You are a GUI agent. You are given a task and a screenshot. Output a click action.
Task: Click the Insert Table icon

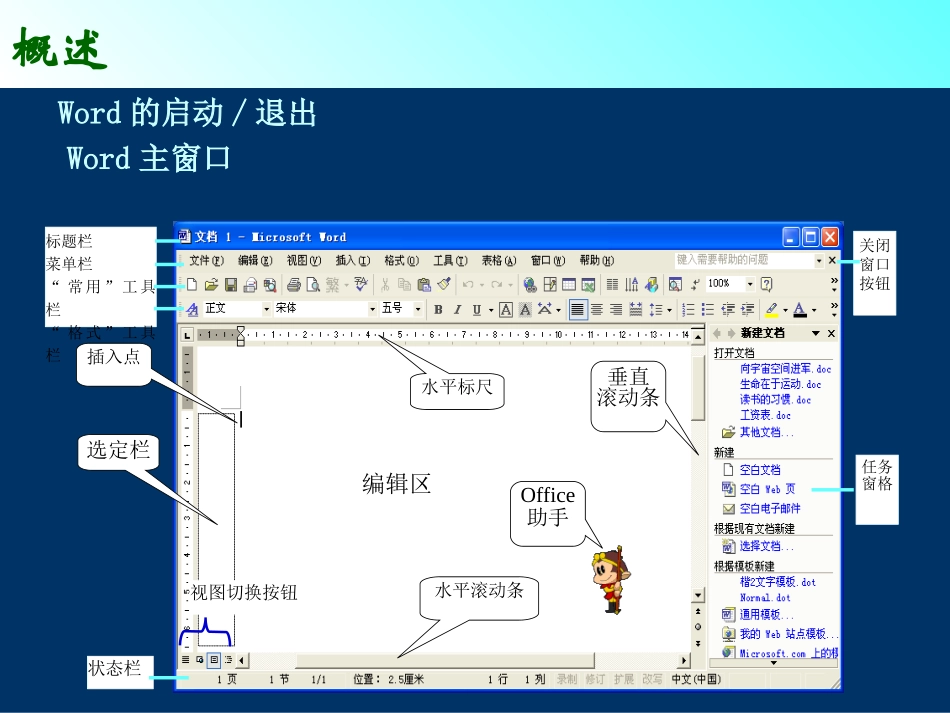(569, 284)
